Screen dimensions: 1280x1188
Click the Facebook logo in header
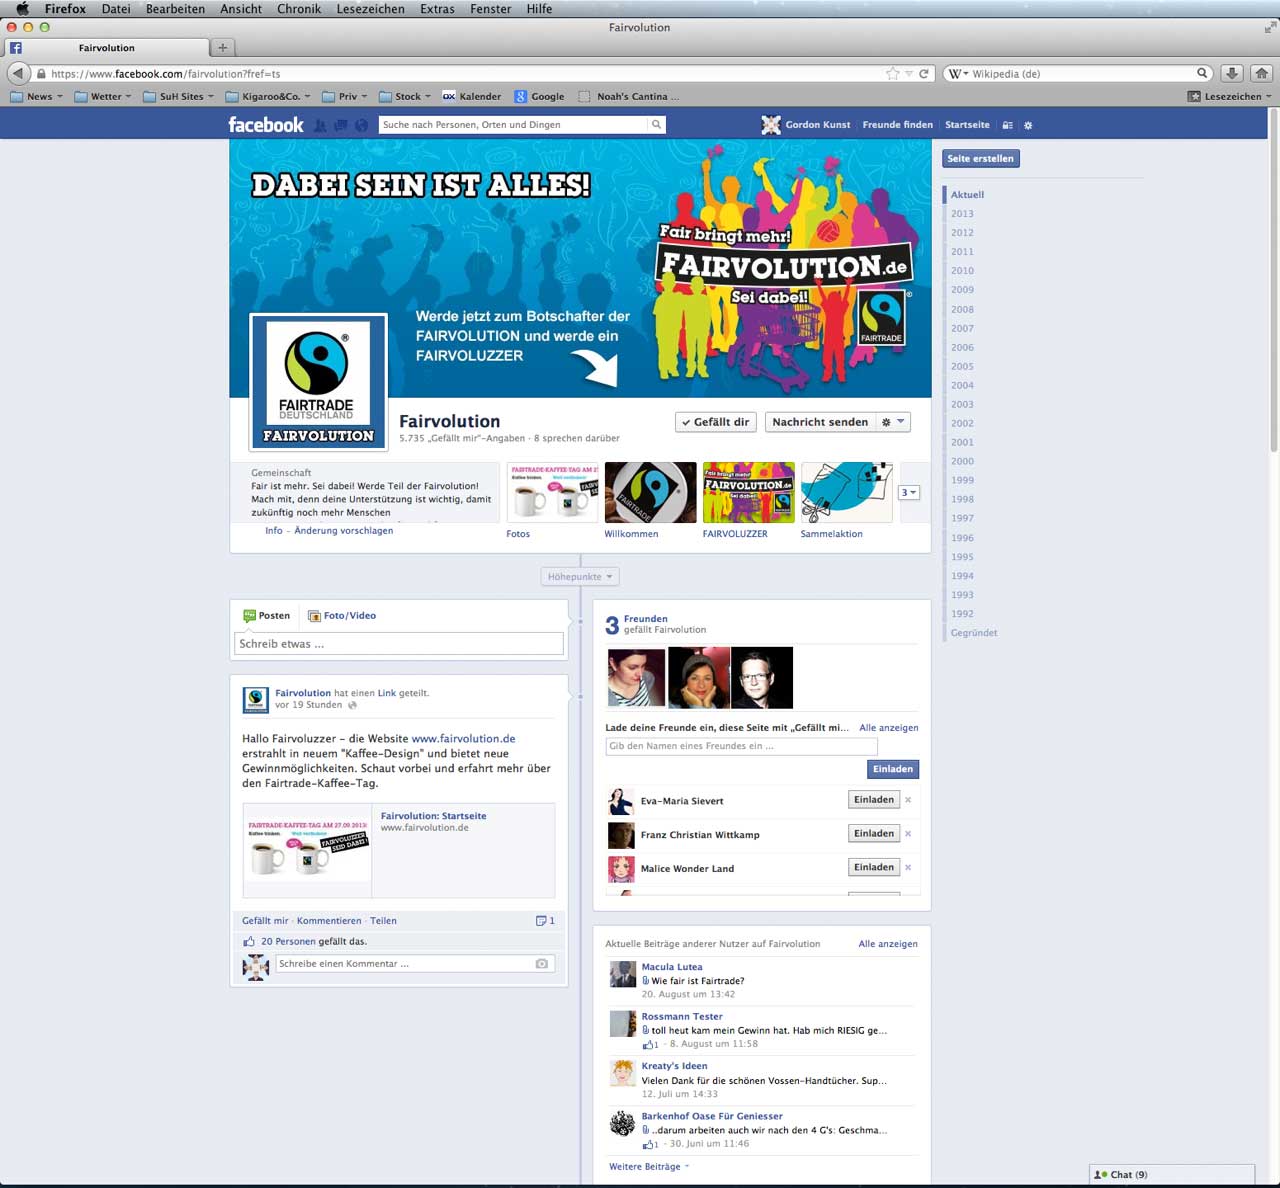[265, 125]
